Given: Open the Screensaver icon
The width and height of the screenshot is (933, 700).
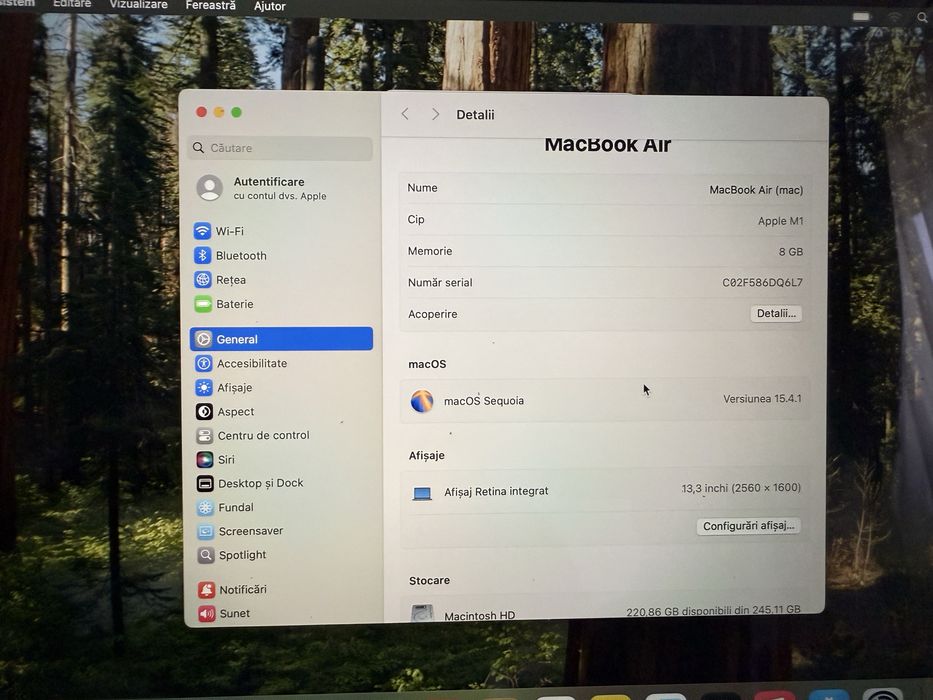Looking at the screenshot, I should tap(205, 531).
